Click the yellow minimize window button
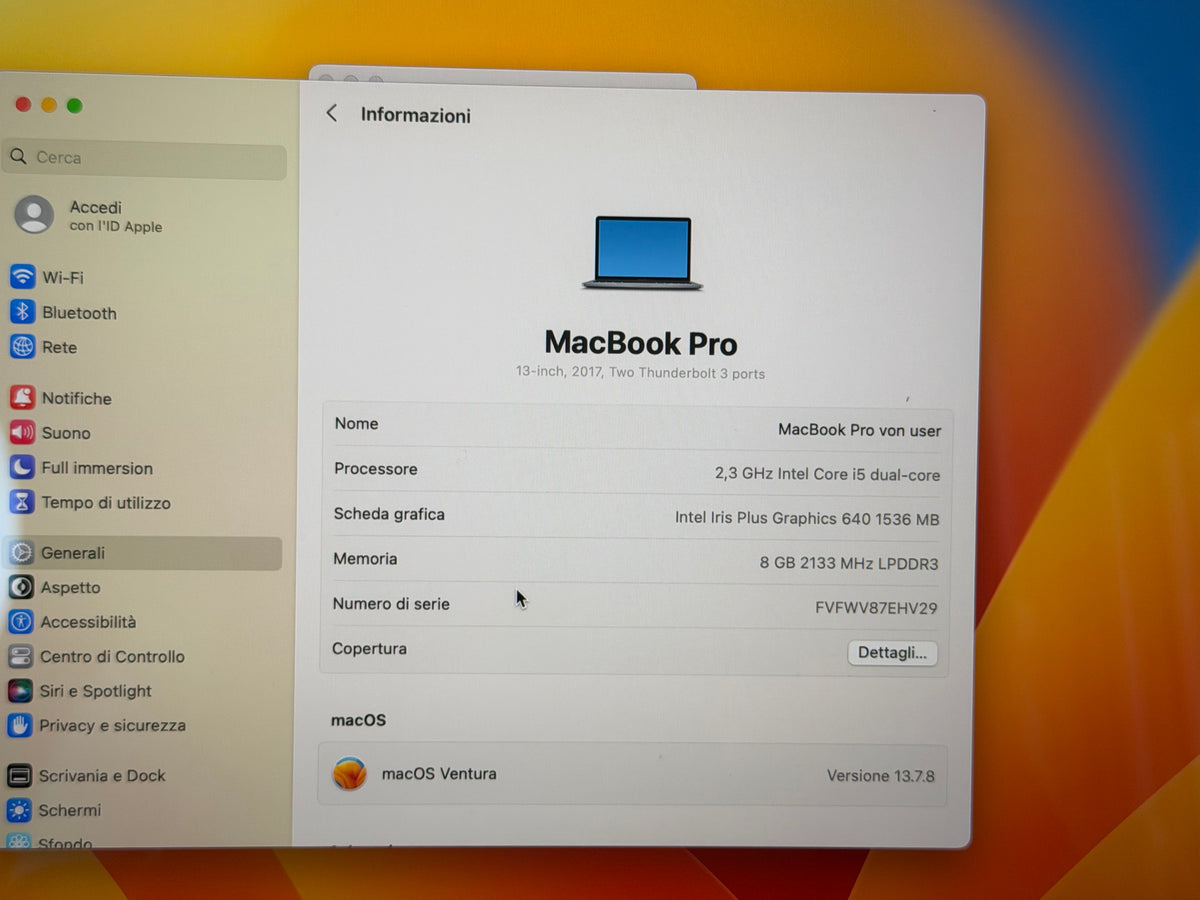The image size is (1200, 900). coord(49,104)
